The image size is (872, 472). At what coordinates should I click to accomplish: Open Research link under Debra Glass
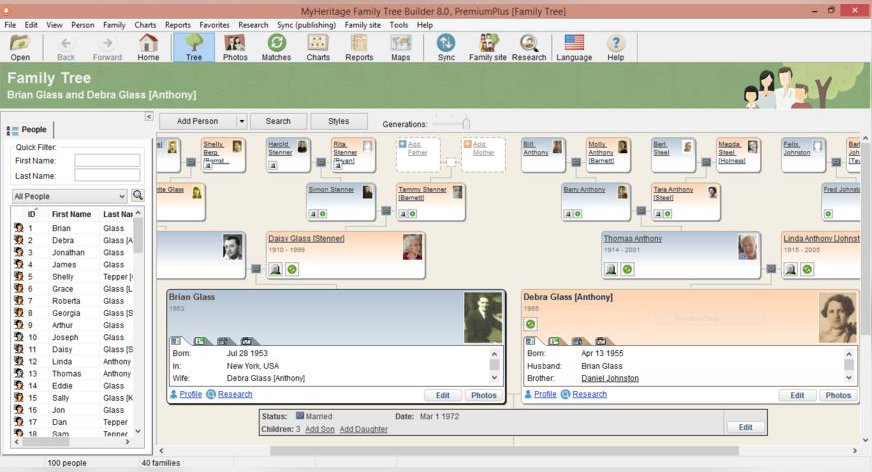(x=589, y=394)
